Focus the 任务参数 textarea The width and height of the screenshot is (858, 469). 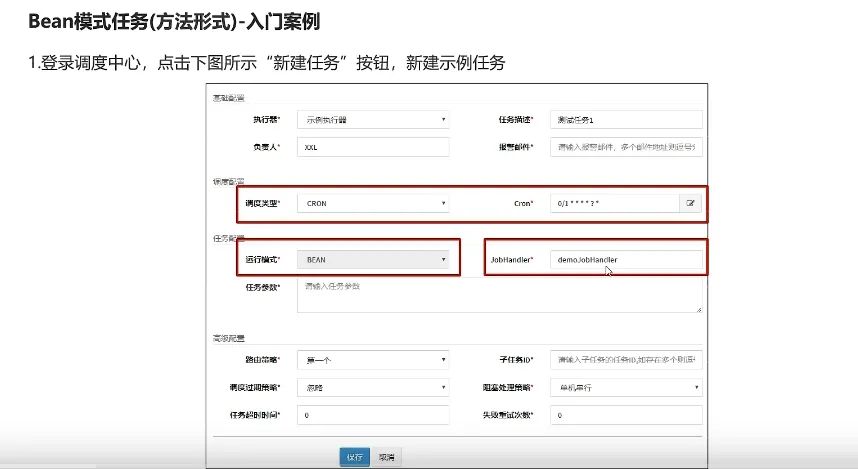(x=498, y=295)
